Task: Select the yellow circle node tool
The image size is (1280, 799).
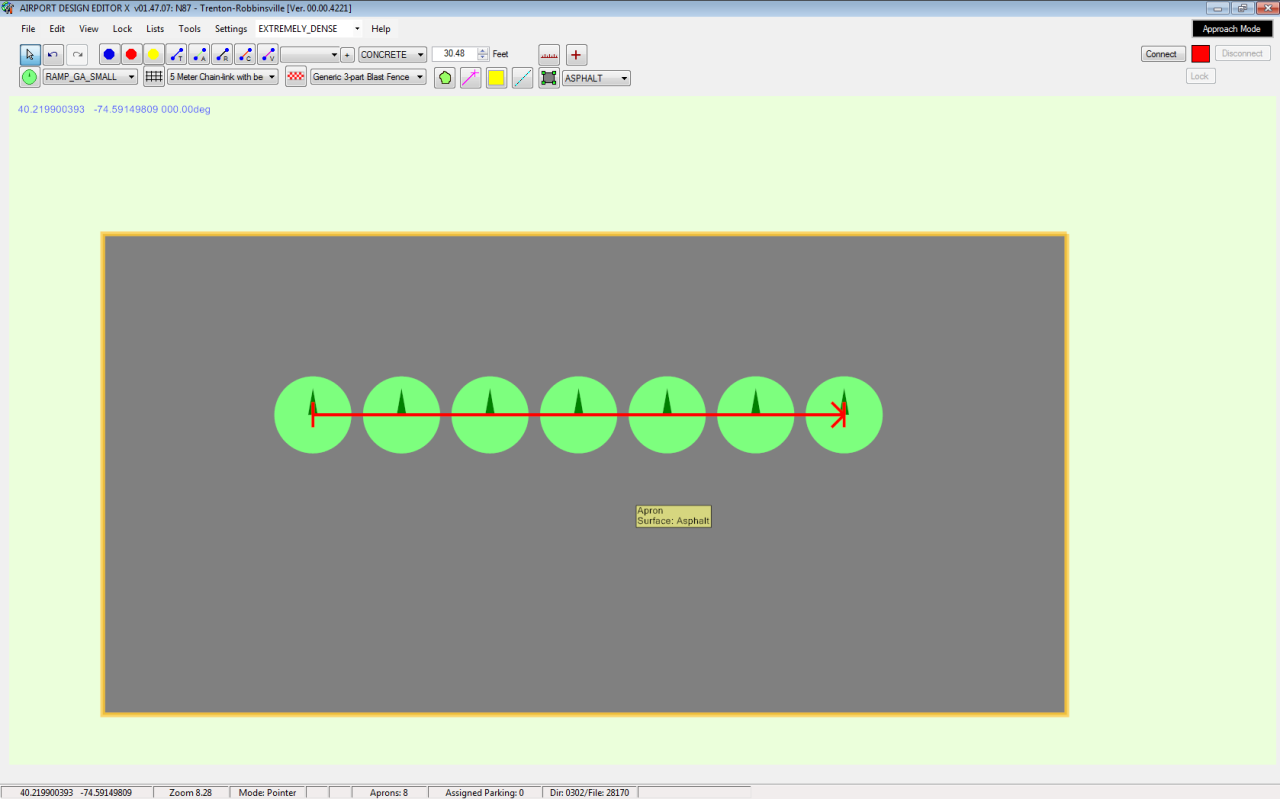Action: (x=154, y=54)
